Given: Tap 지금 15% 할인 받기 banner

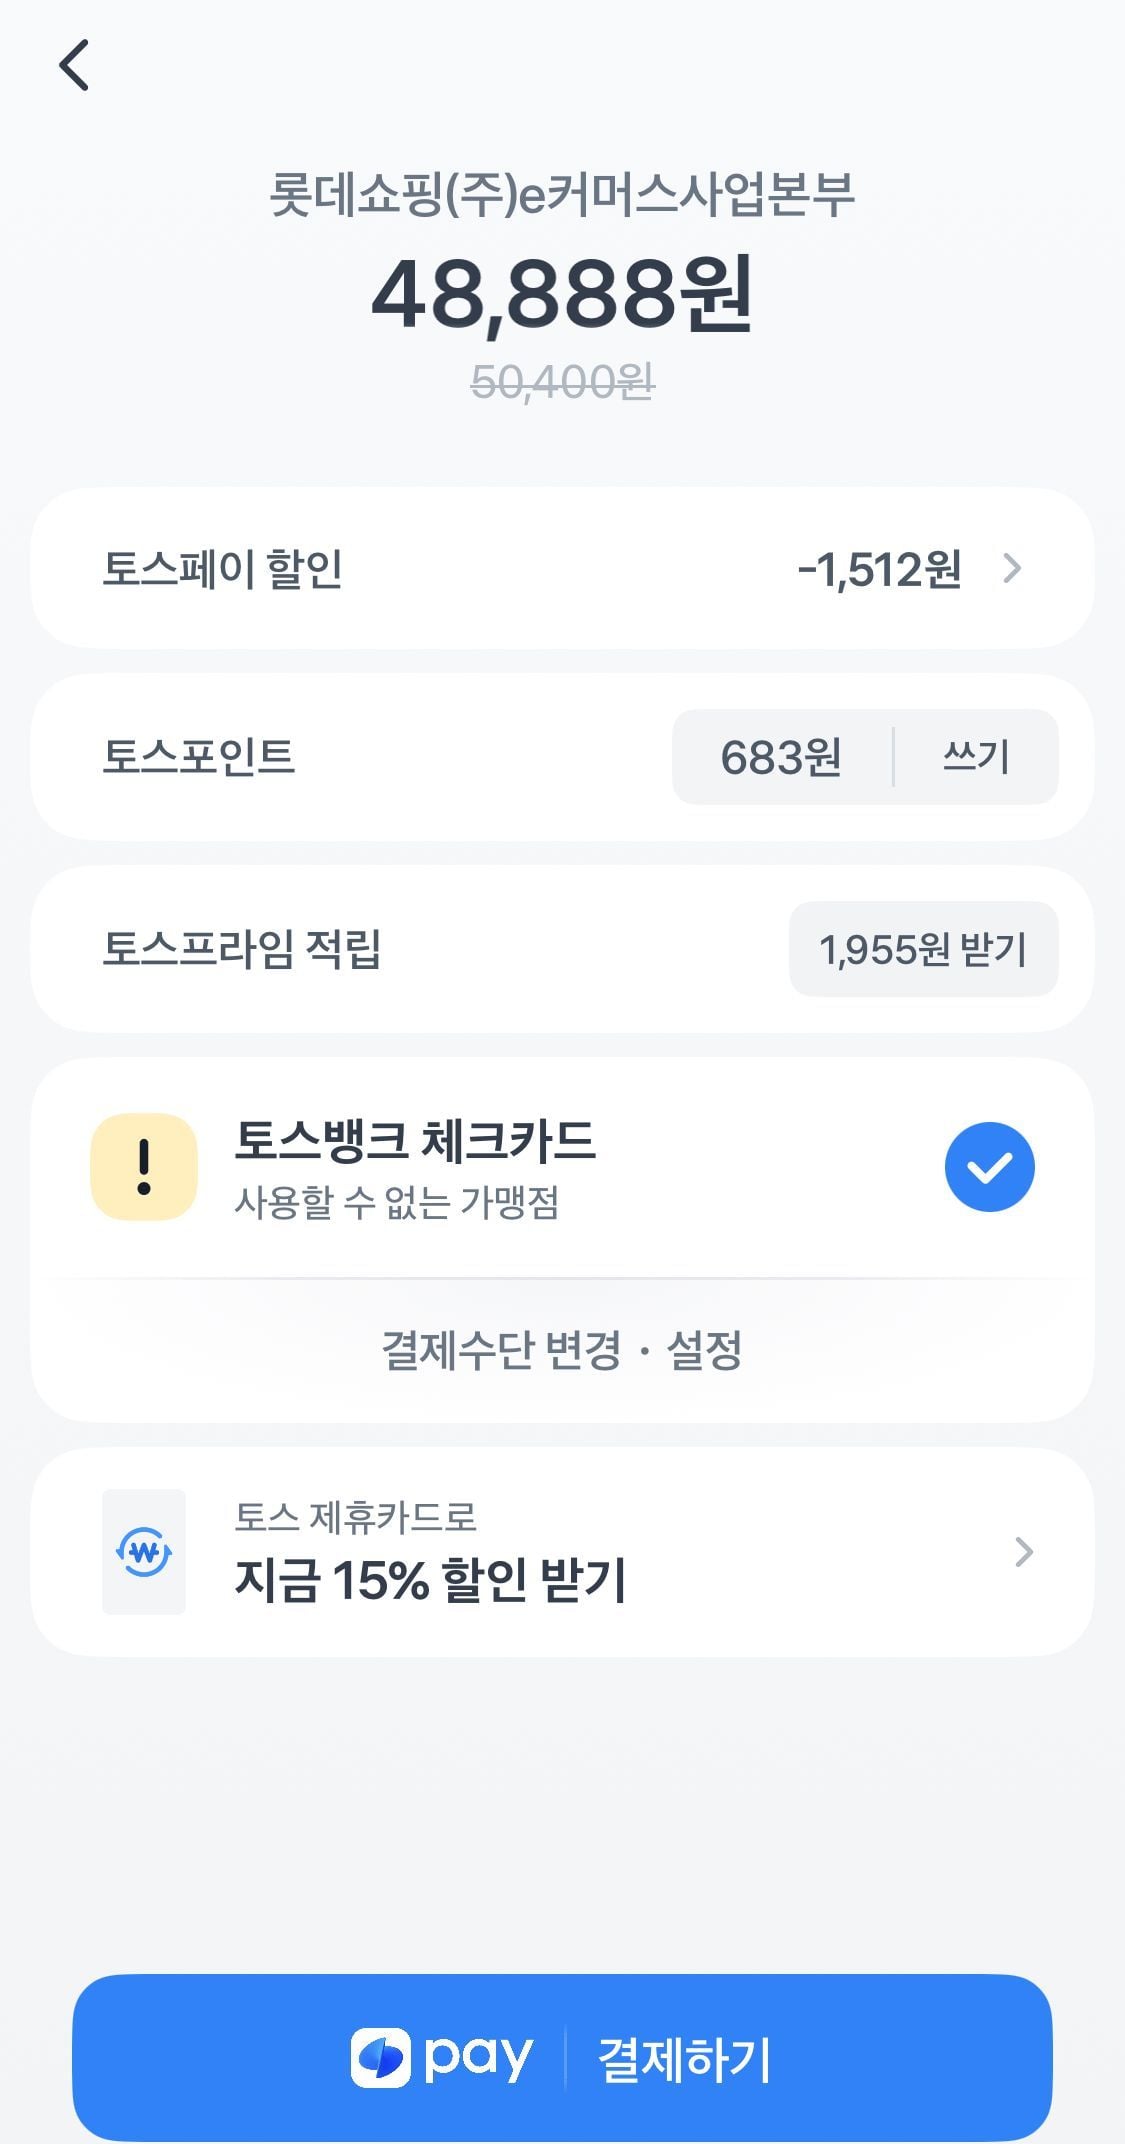Looking at the screenshot, I should coord(430,1580).
